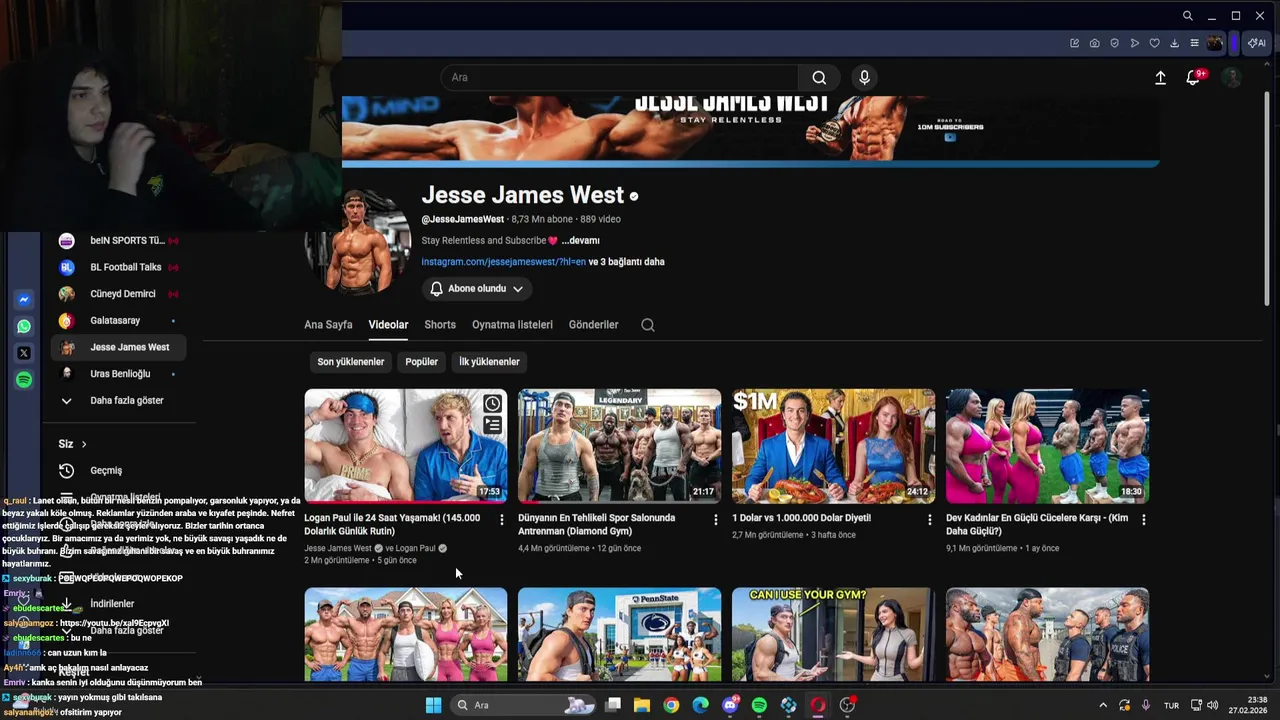This screenshot has height=720, width=1280.
Task: Click the Opera send-flow arrow icon
Action: pos(1134,43)
